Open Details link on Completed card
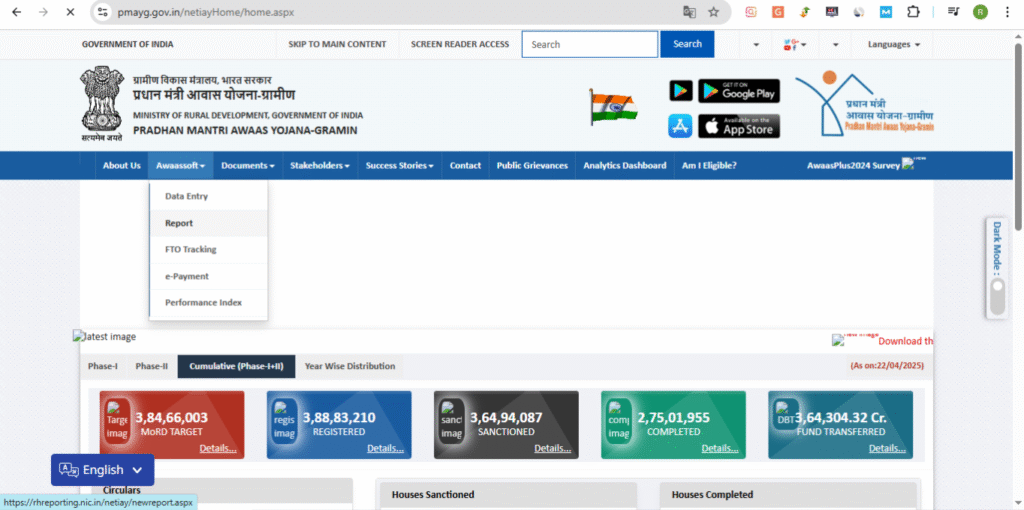 coord(720,449)
